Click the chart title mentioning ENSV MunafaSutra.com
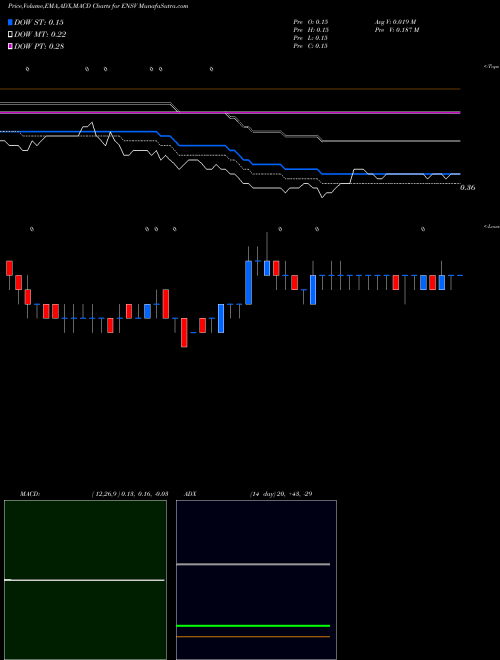The height and width of the screenshot is (660, 500). (x=98, y=6)
